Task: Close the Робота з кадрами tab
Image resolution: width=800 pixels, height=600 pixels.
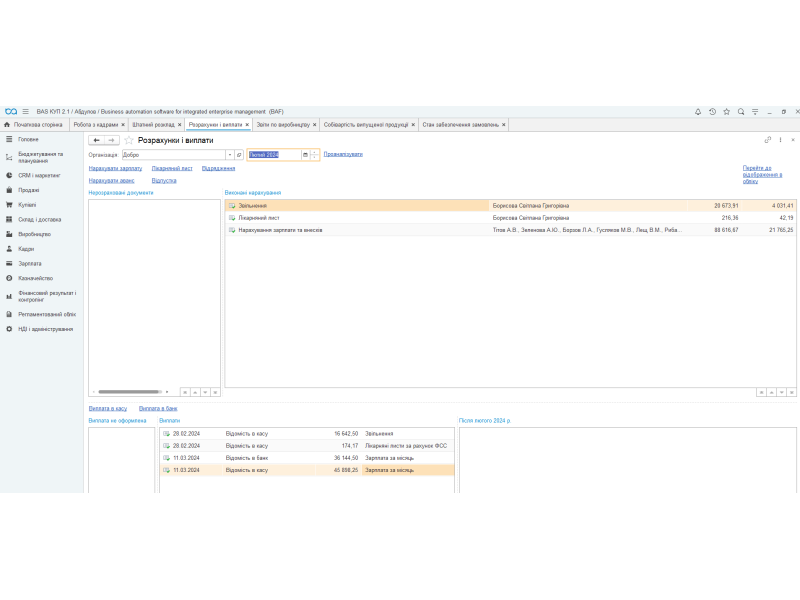Action: 123,124
